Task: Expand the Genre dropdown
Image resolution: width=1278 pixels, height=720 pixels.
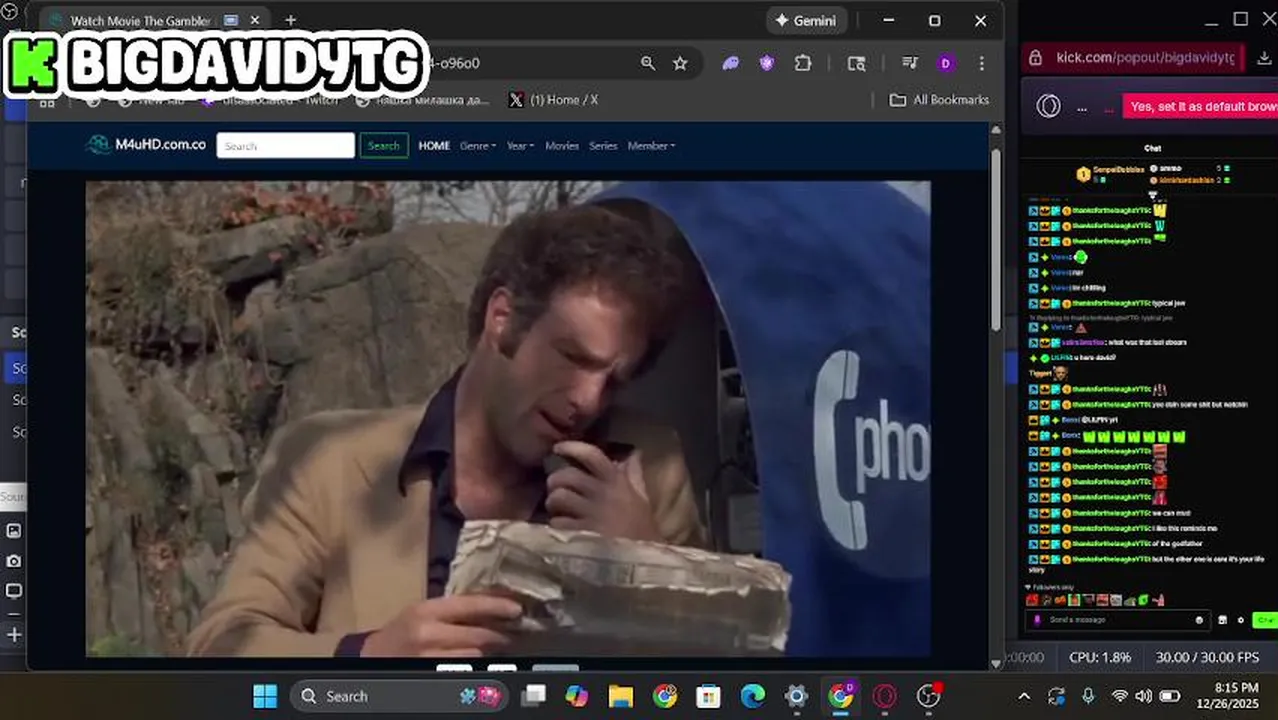Action: pos(478,145)
